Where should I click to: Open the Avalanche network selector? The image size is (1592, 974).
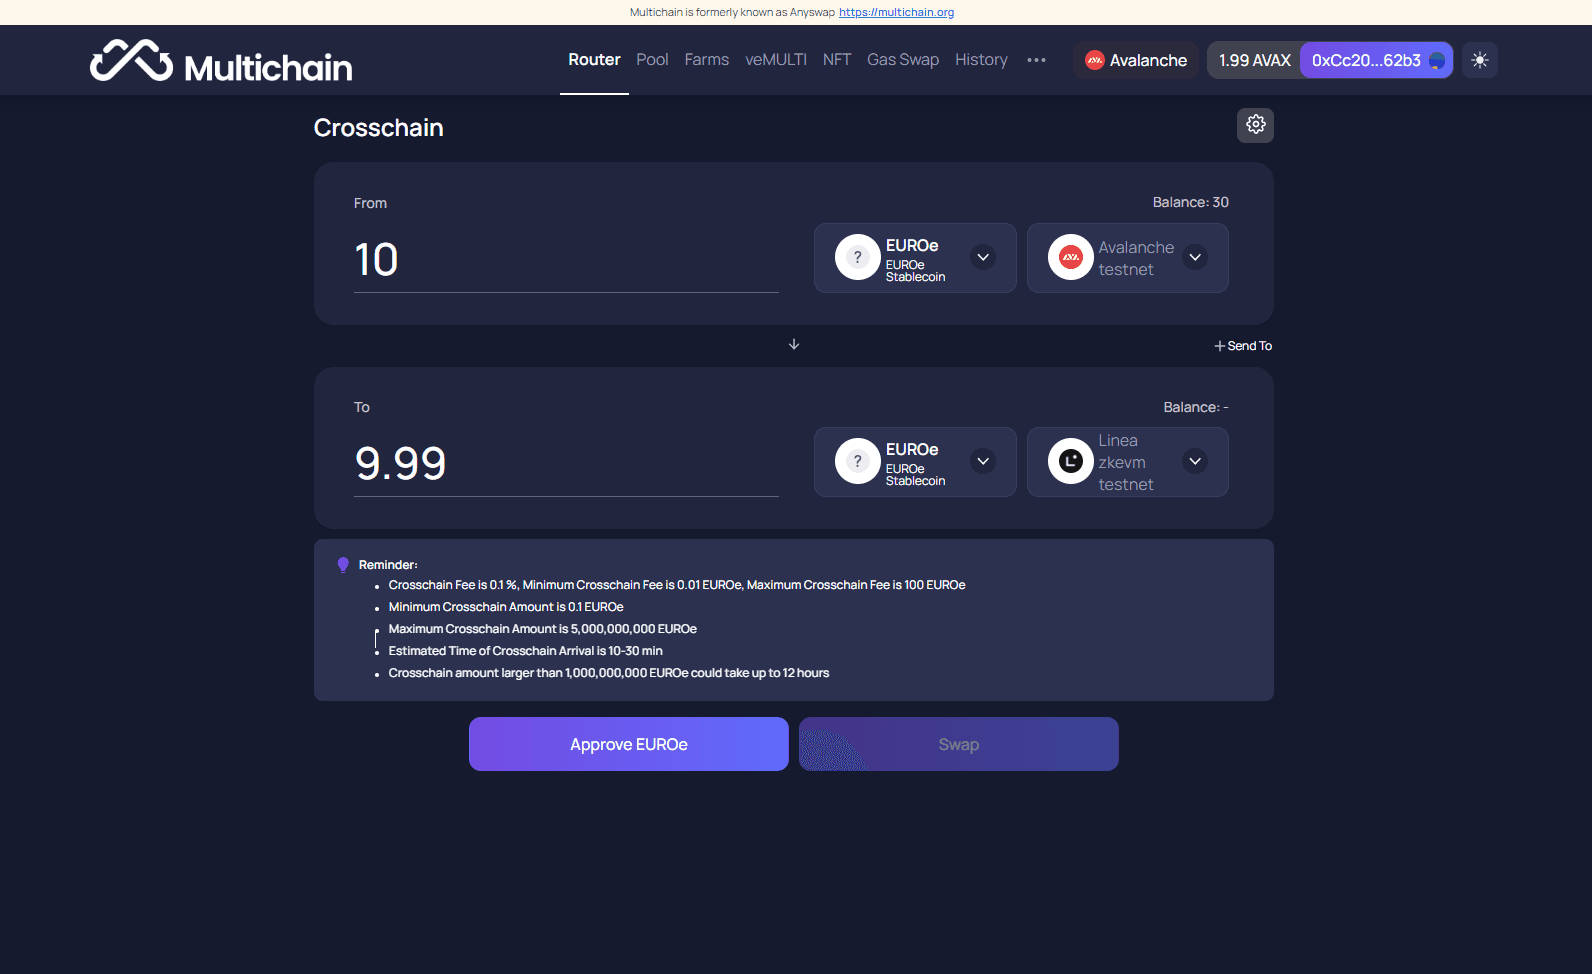pos(1136,60)
